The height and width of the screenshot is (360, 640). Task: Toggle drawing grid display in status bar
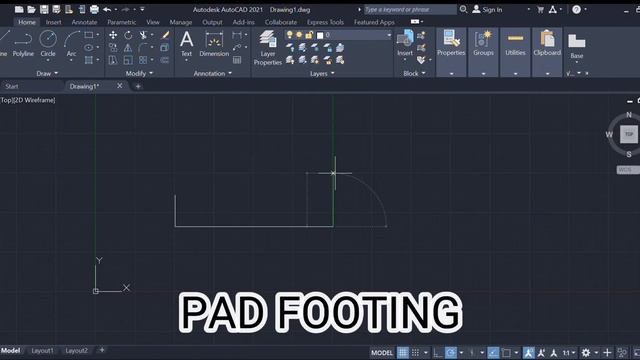403,353
